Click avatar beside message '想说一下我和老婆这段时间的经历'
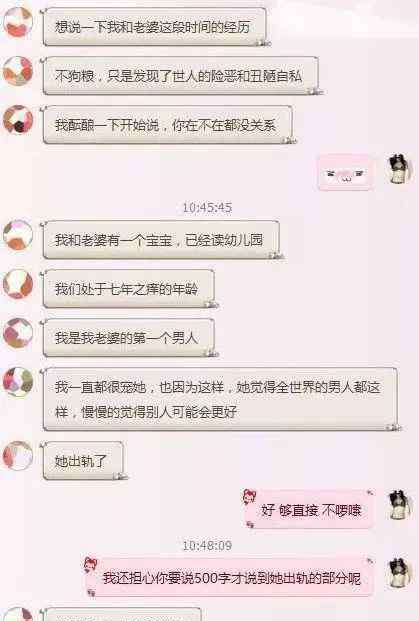 [x=18, y=22]
